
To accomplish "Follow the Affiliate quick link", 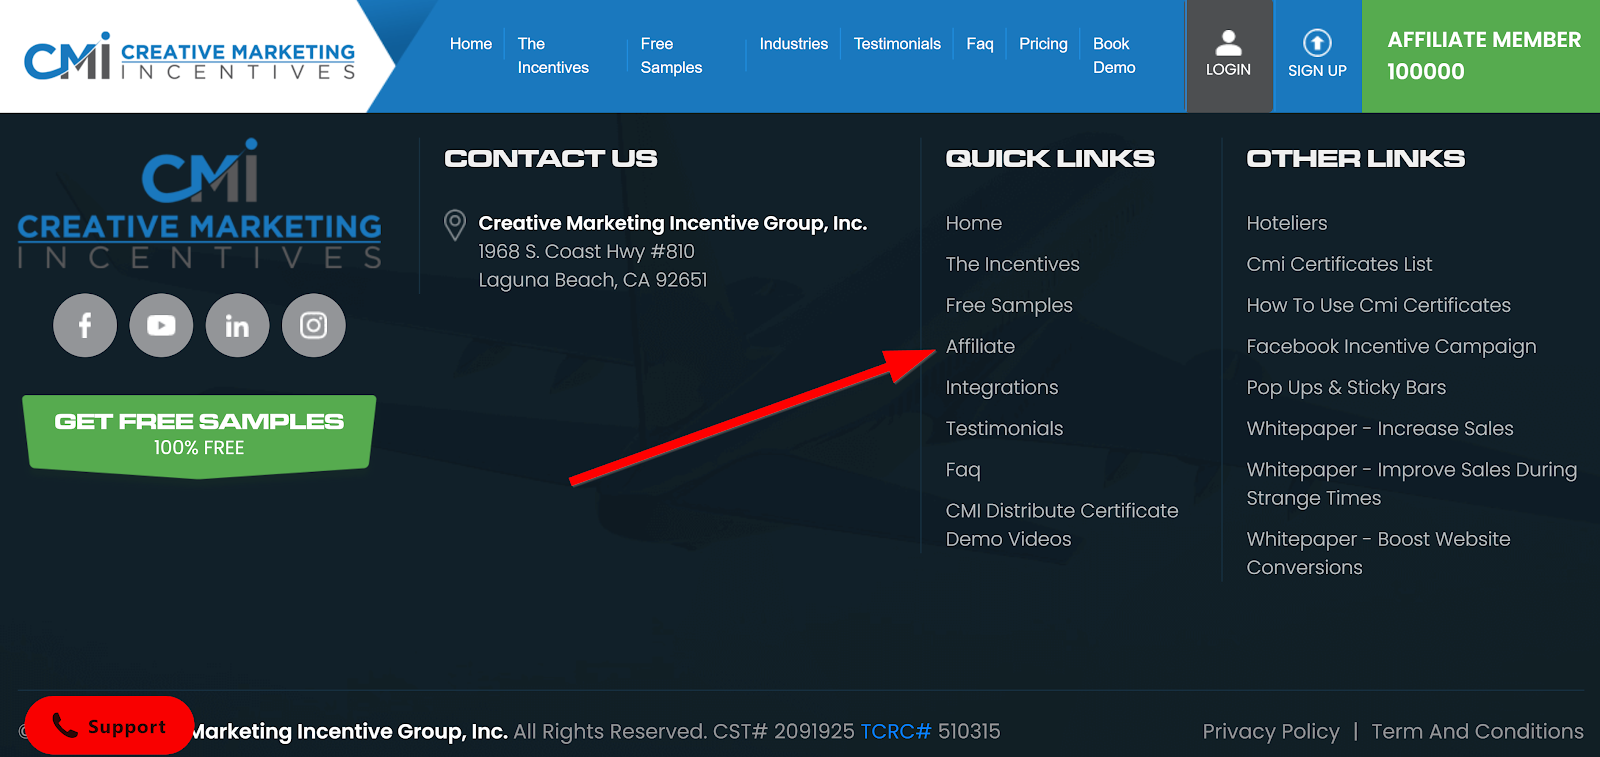I will pyautogui.click(x=980, y=346).
